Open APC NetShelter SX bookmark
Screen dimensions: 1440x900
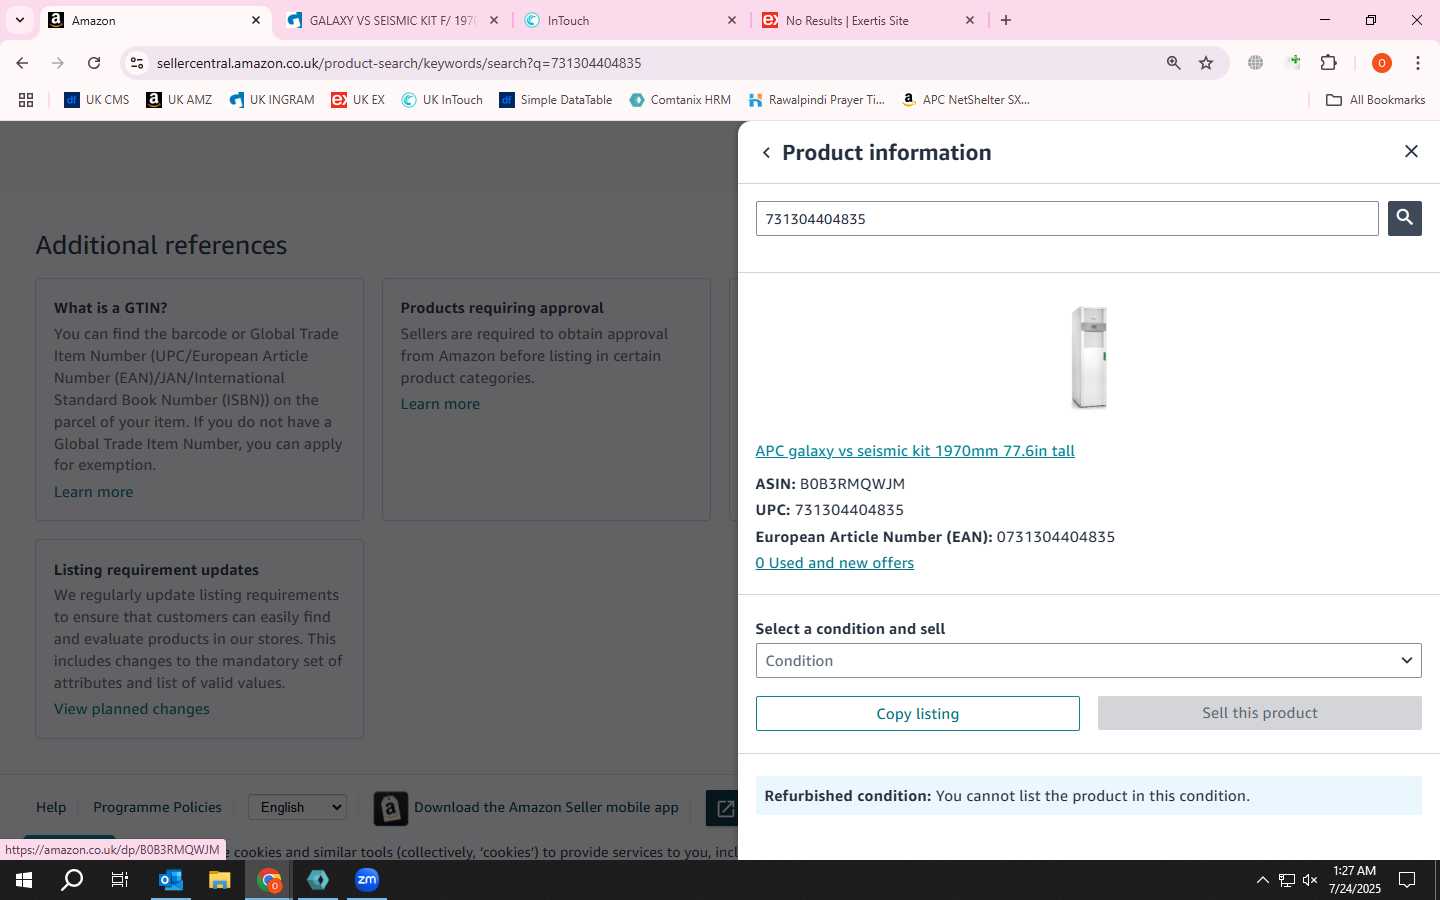tap(966, 100)
